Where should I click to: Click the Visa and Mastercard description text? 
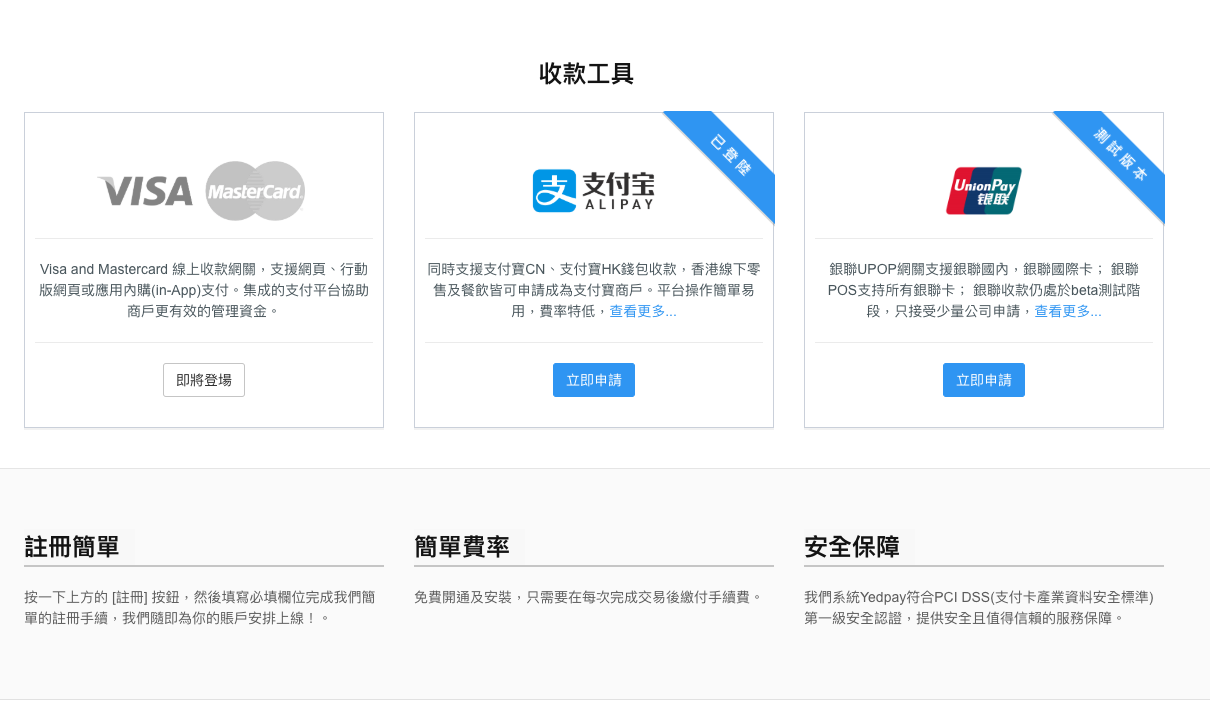pos(204,290)
